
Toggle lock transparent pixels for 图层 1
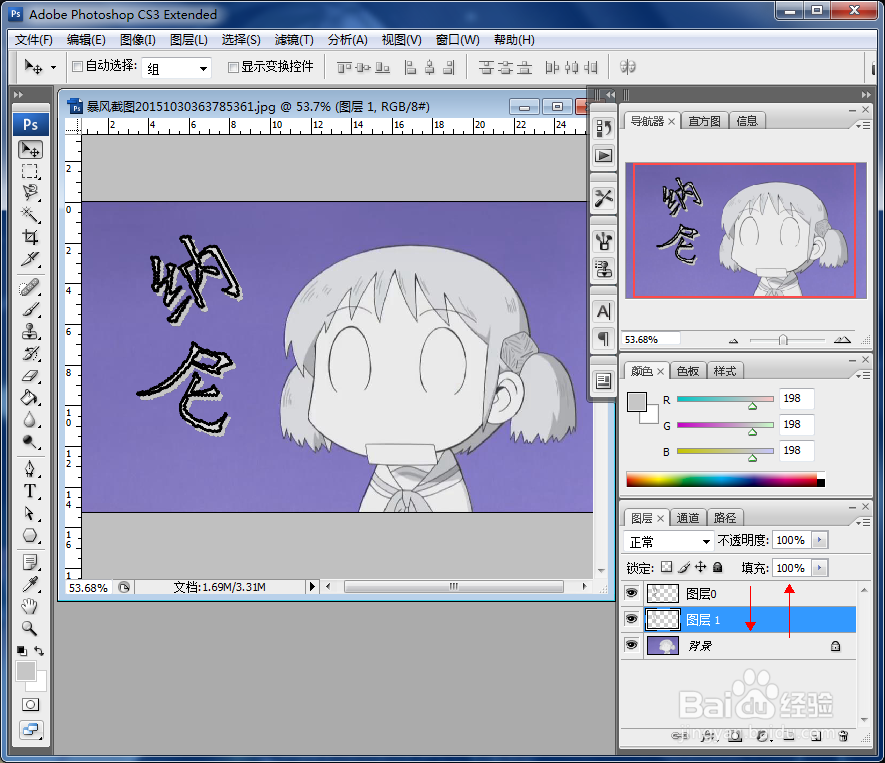pyautogui.click(x=666, y=567)
